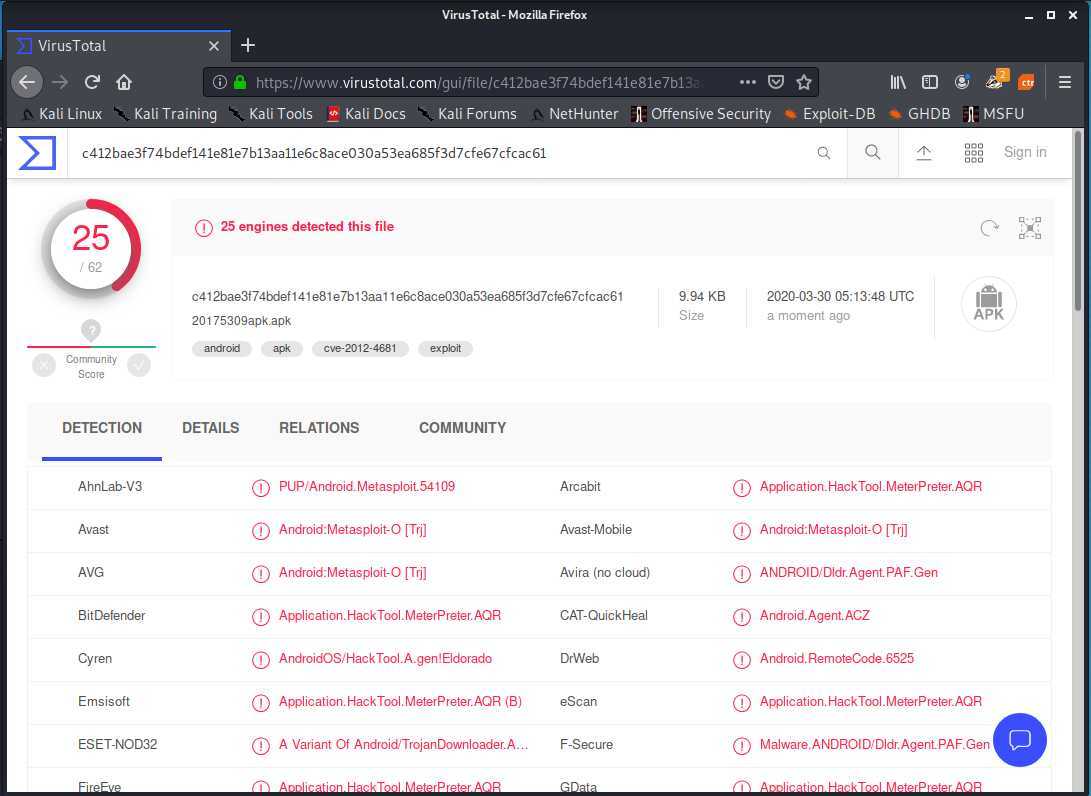
Task: Open the Firefox home page button
Action: (124, 82)
